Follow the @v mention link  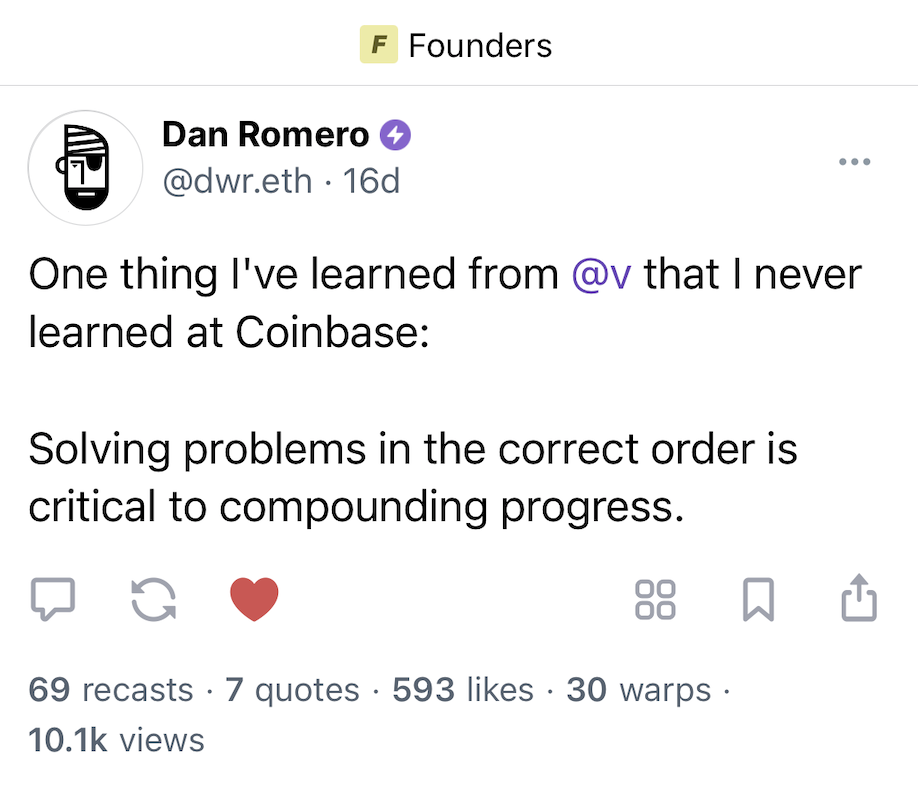point(601,274)
